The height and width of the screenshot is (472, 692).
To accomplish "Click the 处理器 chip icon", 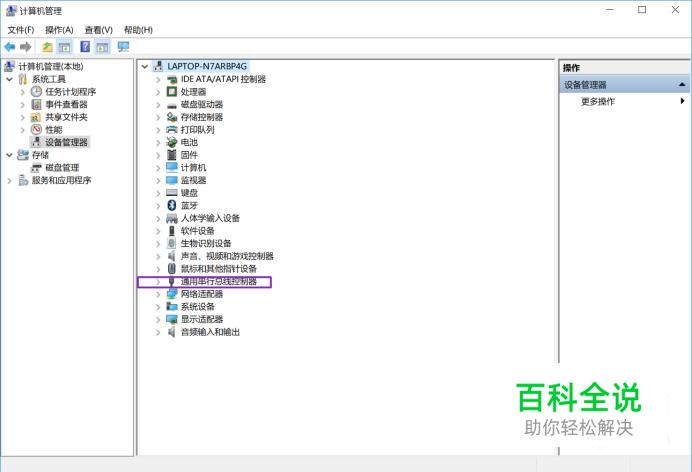I will pyautogui.click(x=172, y=92).
